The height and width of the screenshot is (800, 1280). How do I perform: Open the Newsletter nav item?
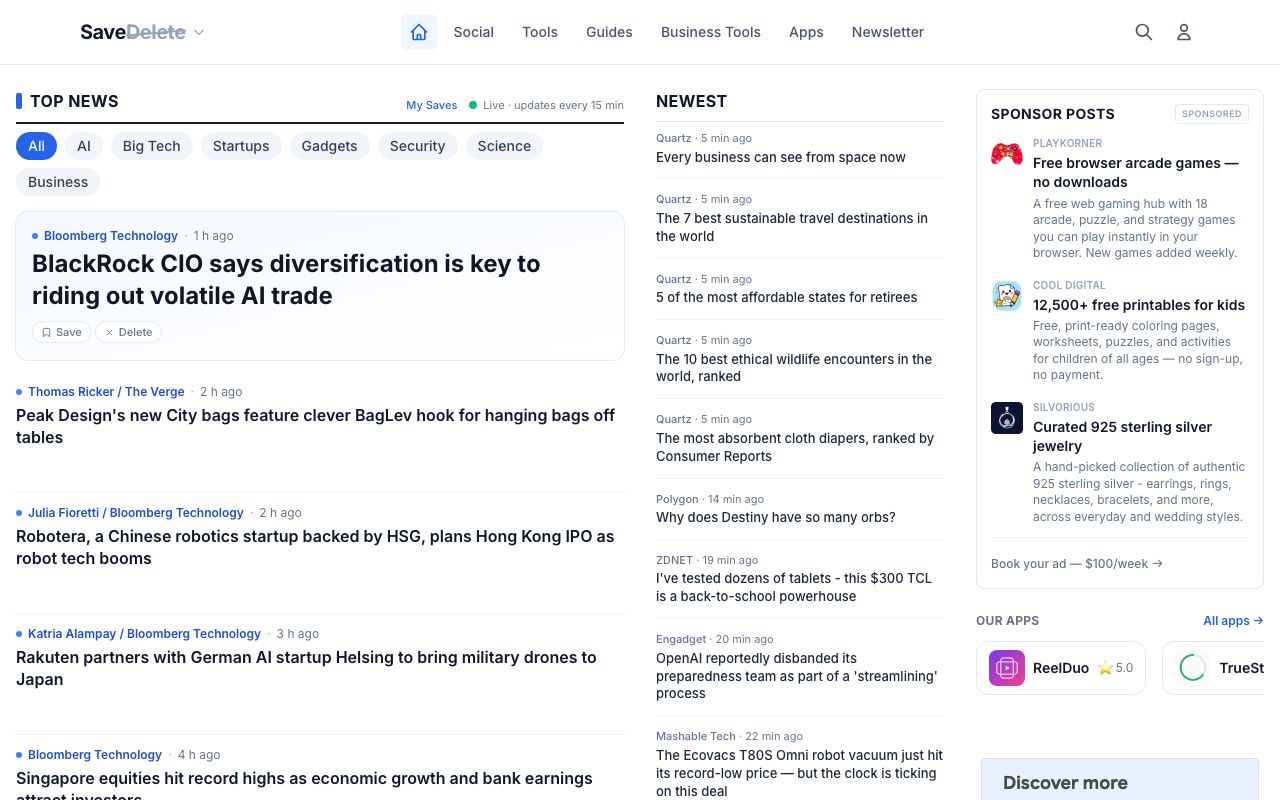click(x=888, y=32)
